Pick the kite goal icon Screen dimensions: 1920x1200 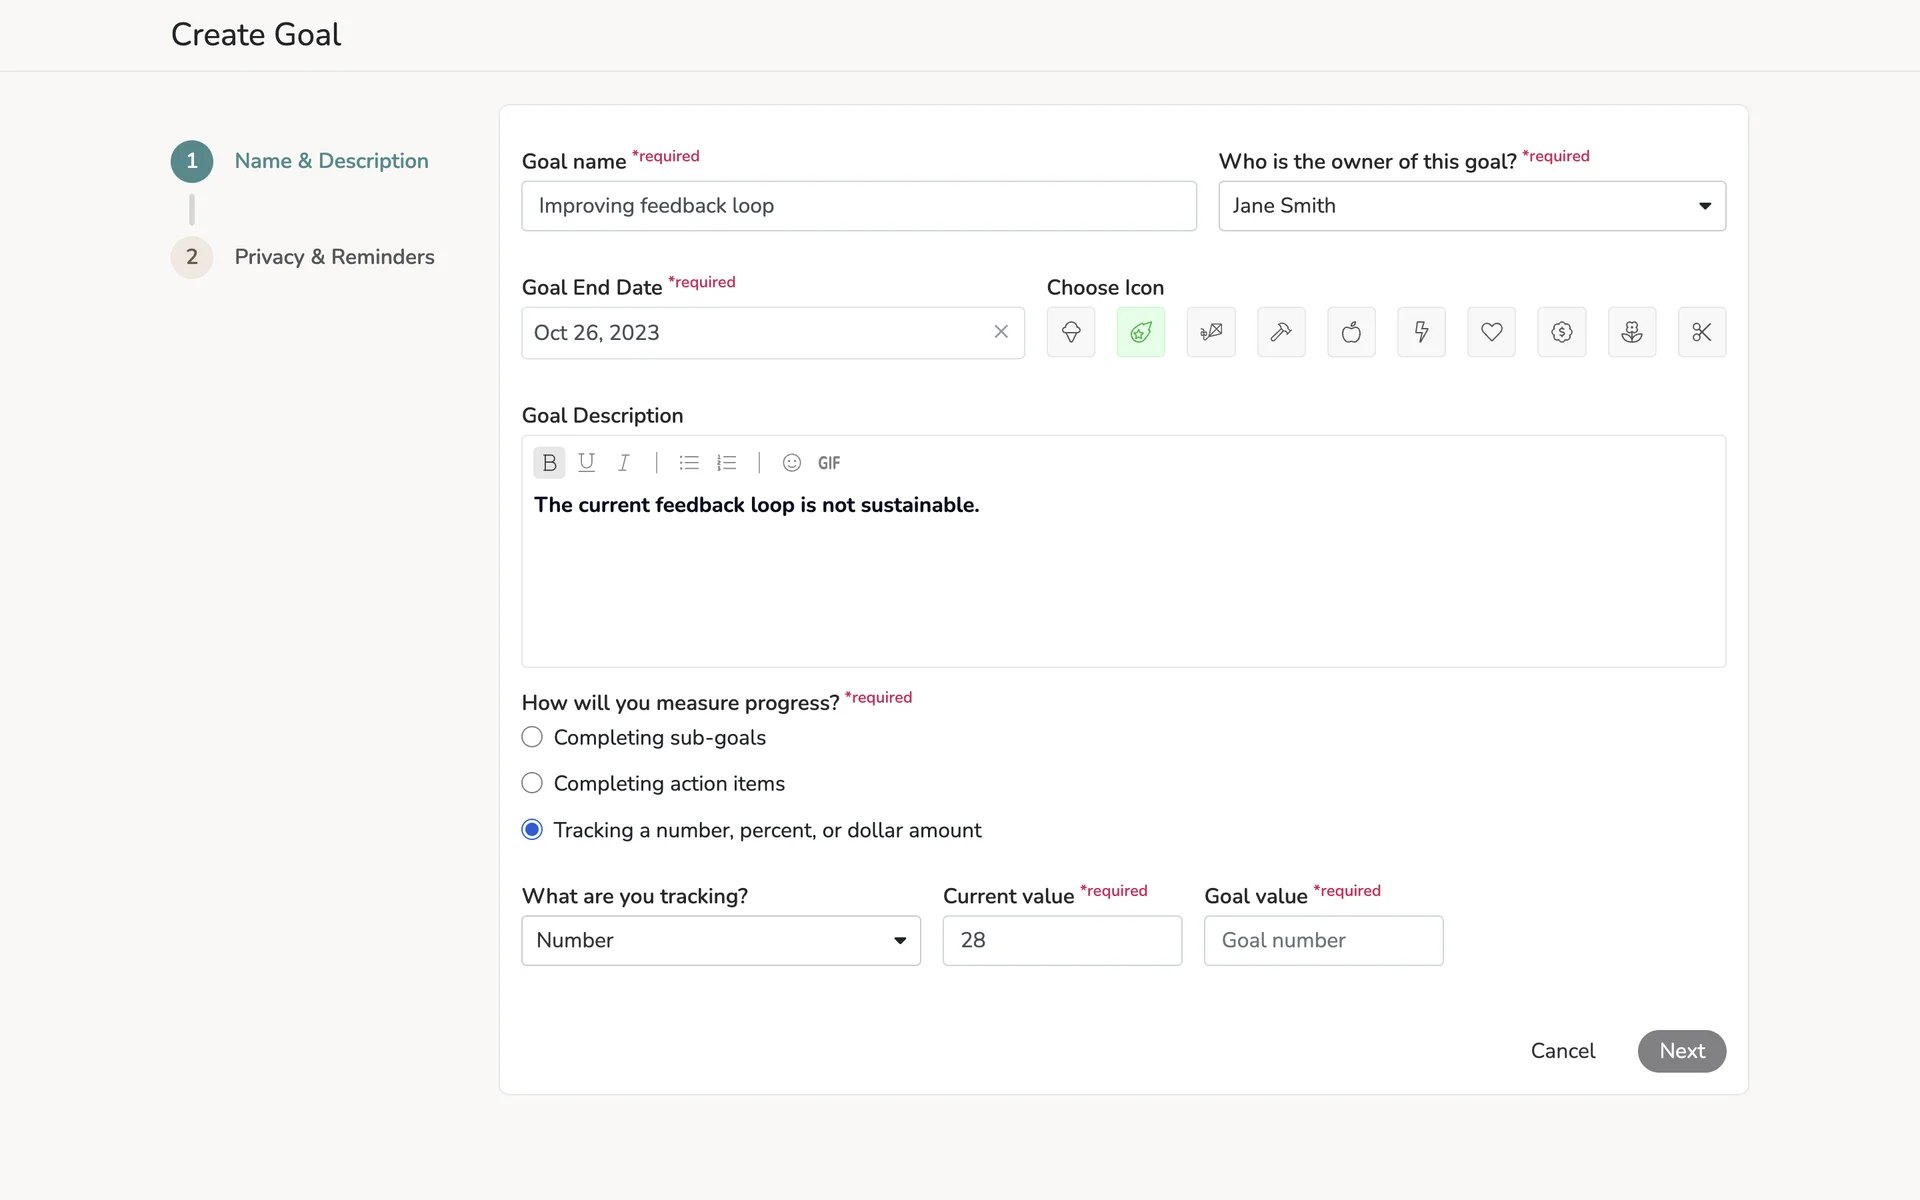[x=1210, y=332]
